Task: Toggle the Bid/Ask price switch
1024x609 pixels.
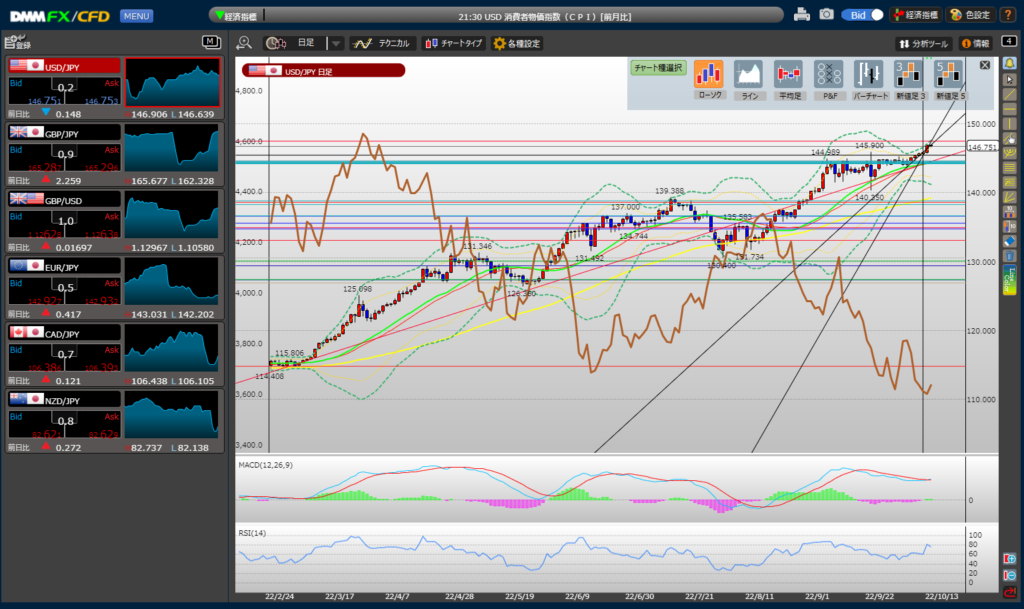Action: 864,15
